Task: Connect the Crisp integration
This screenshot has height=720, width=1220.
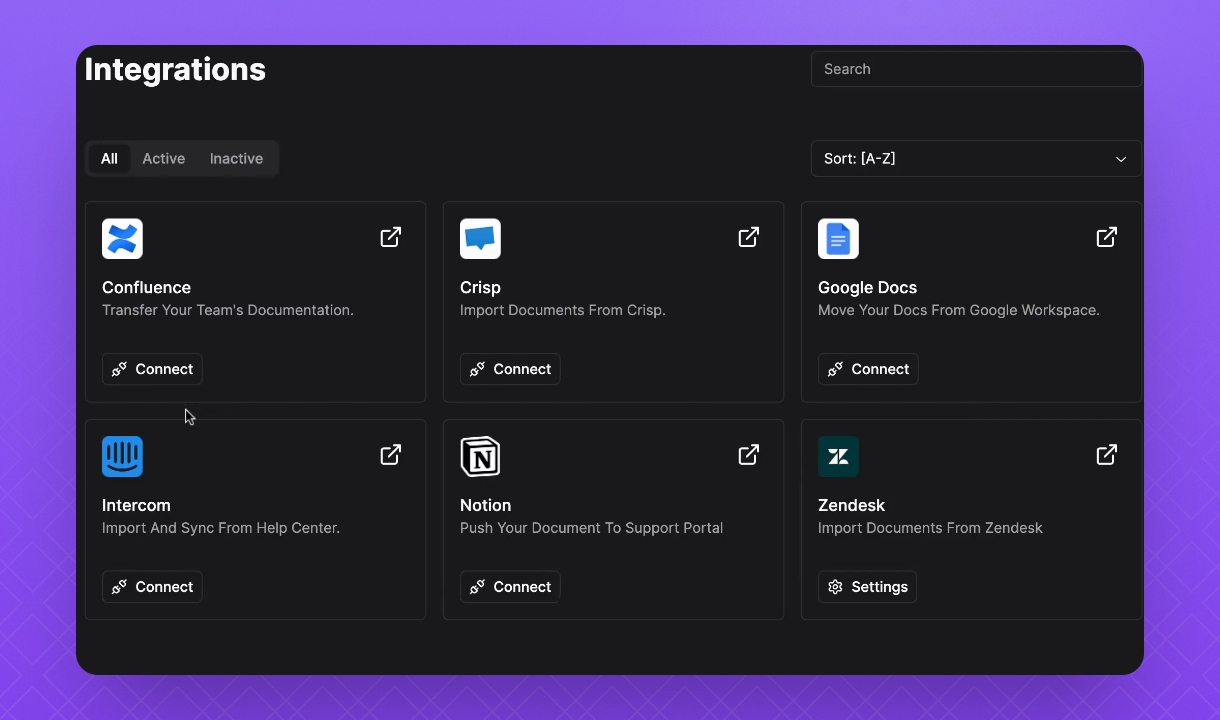Action: 510,369
